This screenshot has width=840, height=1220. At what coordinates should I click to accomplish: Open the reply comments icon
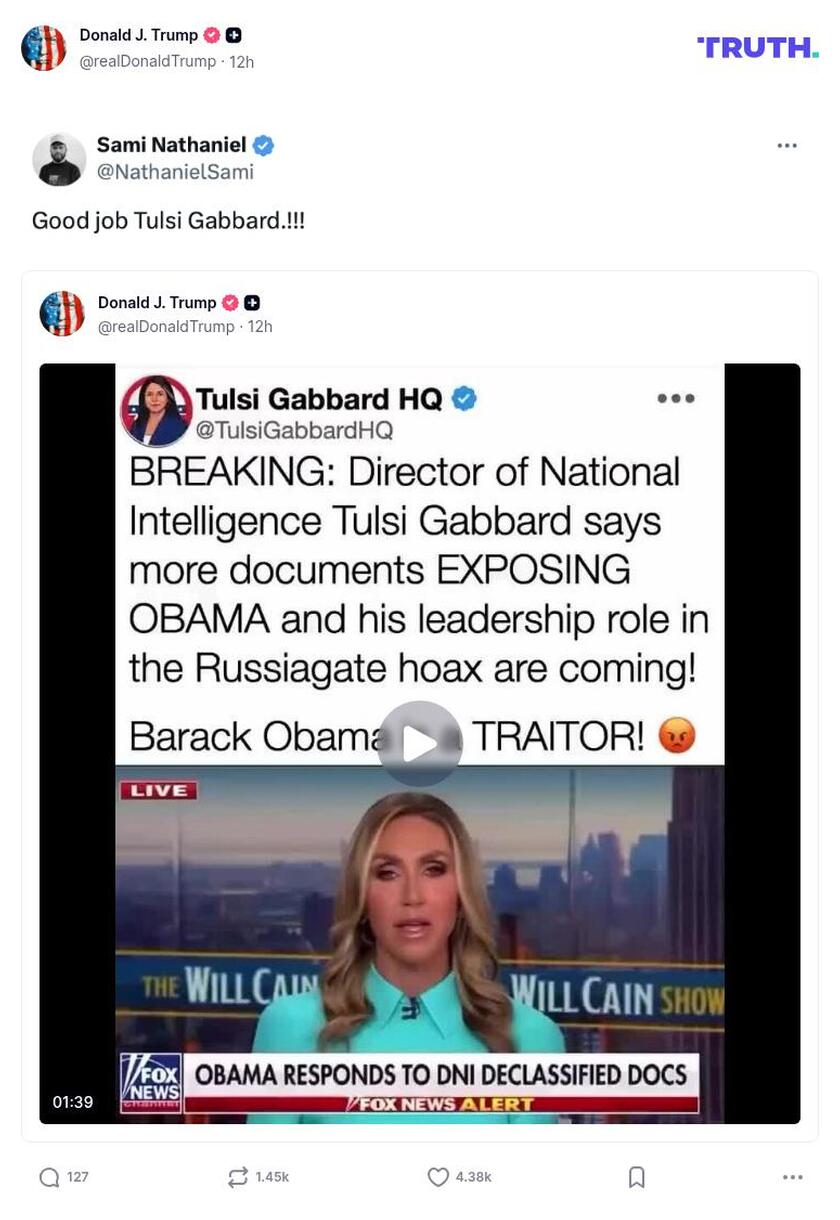point(49,1177)
